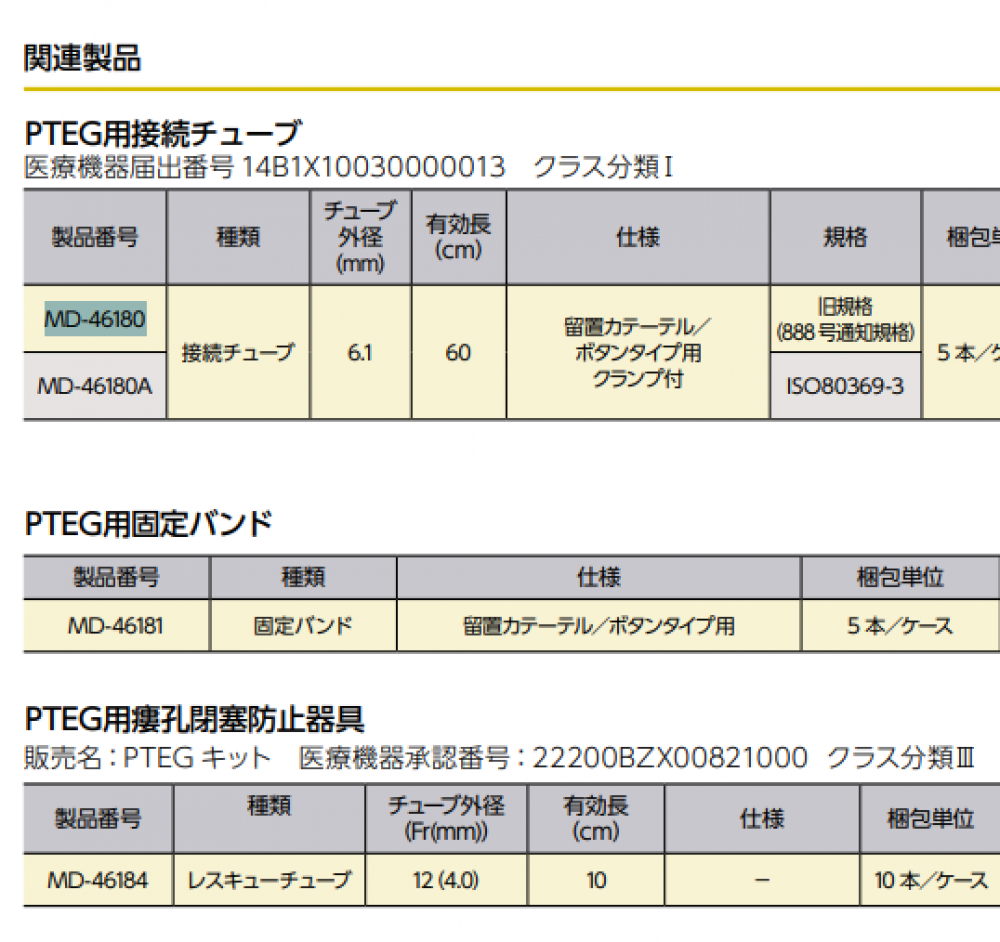Click the ISO80369-3 standard cell
The height and width of the screenshot is (942, 1000).
[x=845, y=386]
